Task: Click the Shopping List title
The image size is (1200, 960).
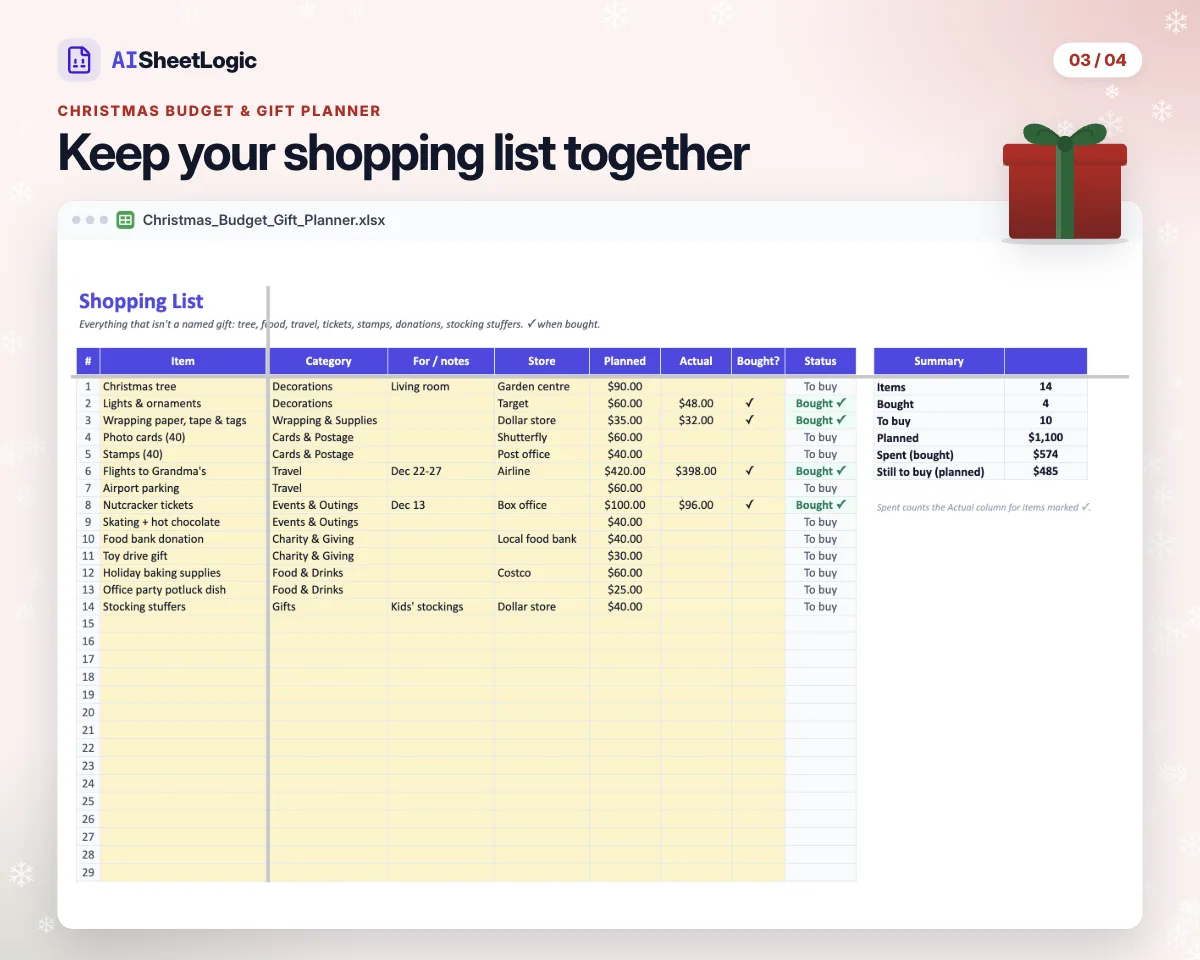Action: [x=141, y=301]
